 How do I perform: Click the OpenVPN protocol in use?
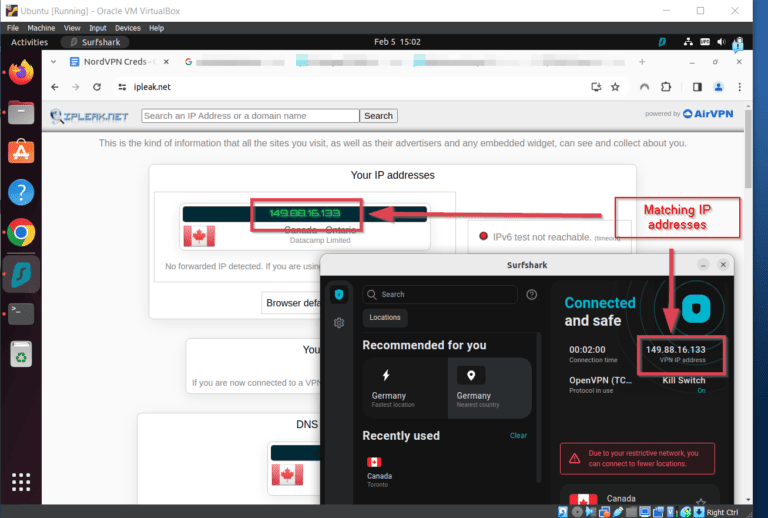(x=600, y=385)
